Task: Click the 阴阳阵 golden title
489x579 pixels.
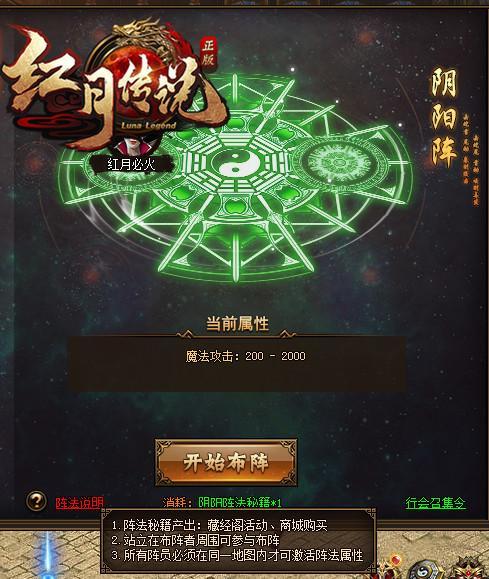Action: click(445, 117)
